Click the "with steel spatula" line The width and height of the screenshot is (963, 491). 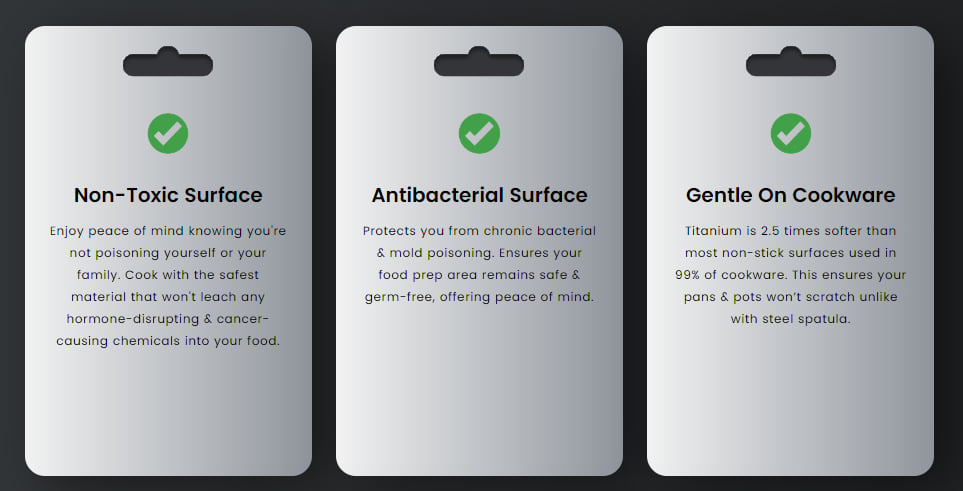790,319
